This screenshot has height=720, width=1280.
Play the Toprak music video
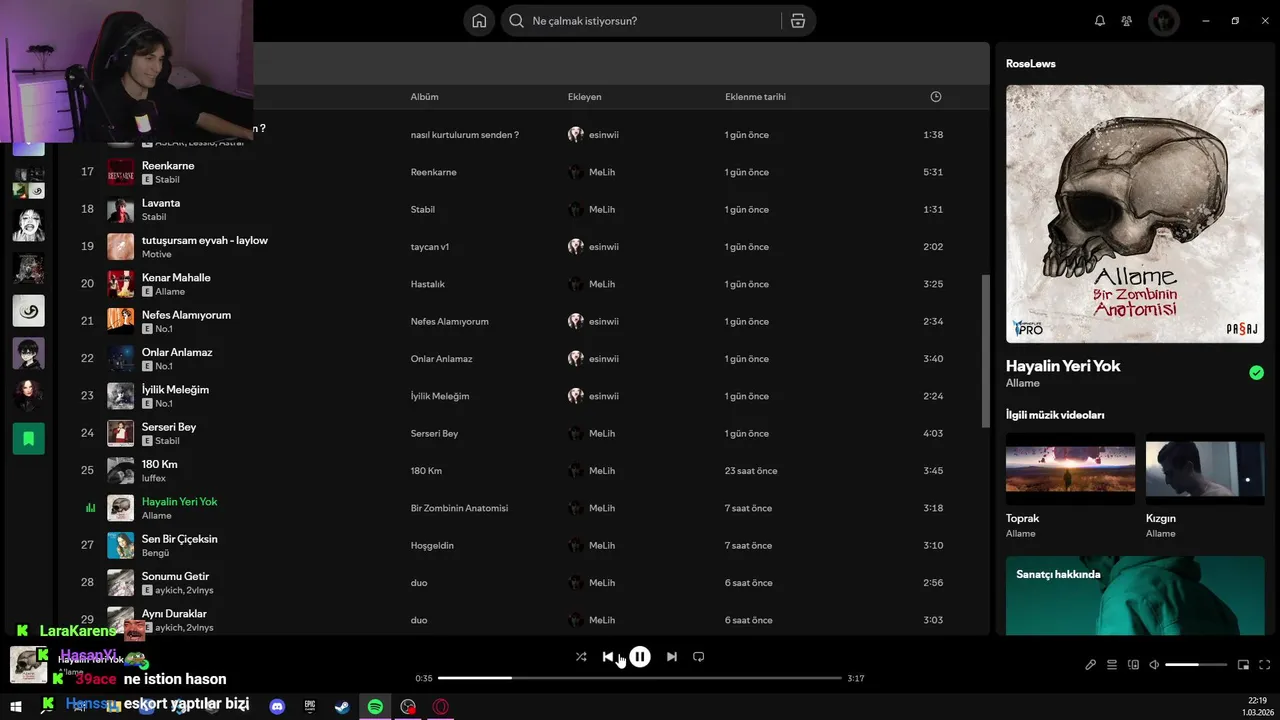pyautogui.click(x=1070, y=469)
